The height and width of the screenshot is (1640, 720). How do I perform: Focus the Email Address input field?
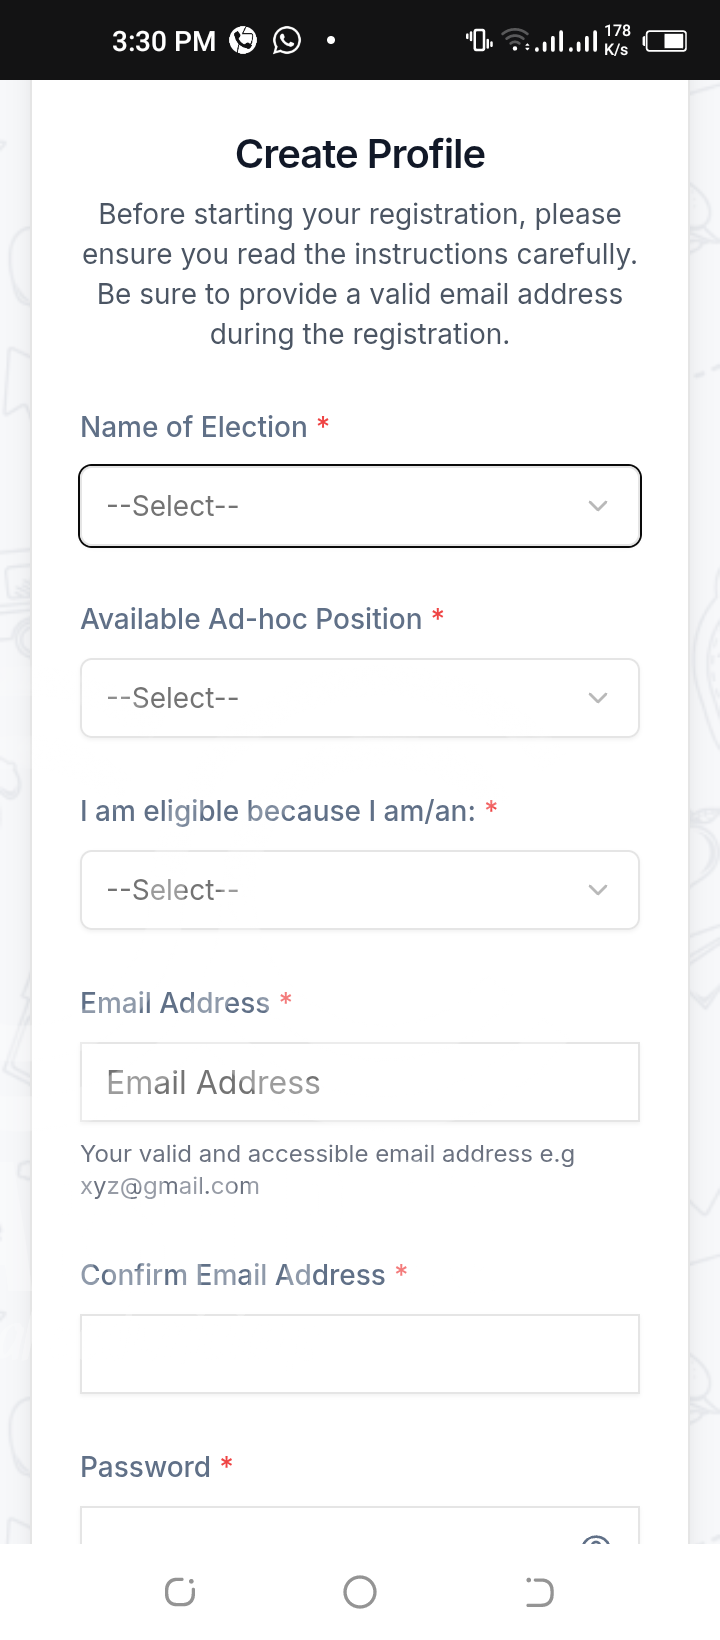(360, 1082)
